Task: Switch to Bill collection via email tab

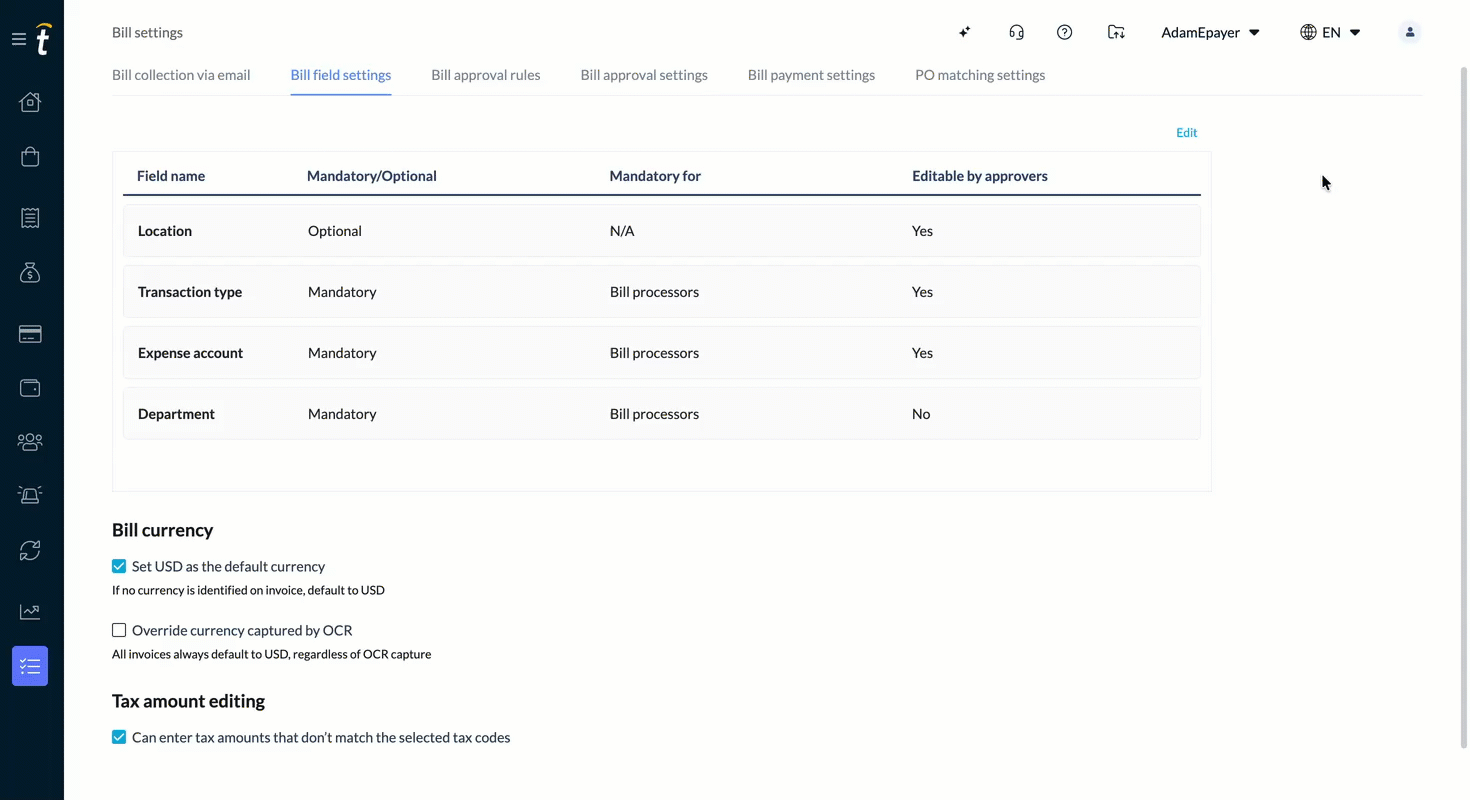Action: [x=181, y=75]
